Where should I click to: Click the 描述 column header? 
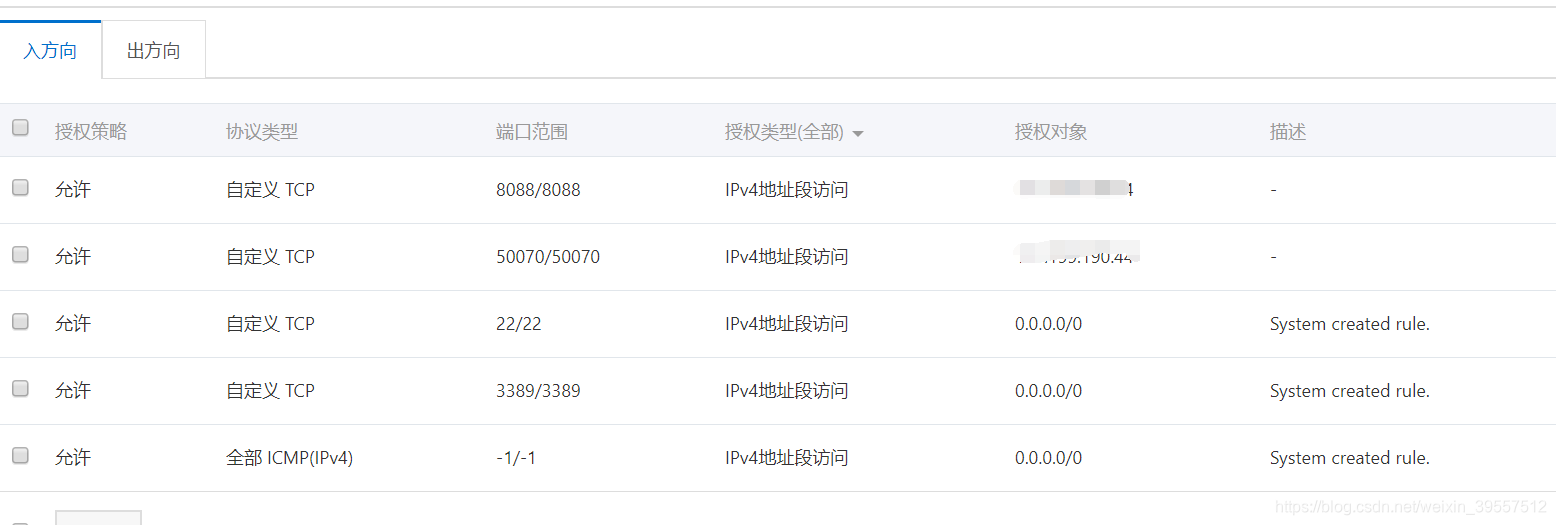pyautogui.click(x=1288, y=132)
